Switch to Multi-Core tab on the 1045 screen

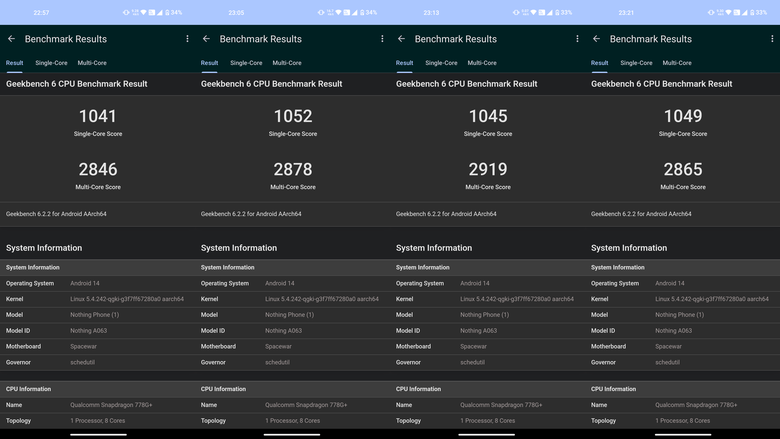coord(482,63)
